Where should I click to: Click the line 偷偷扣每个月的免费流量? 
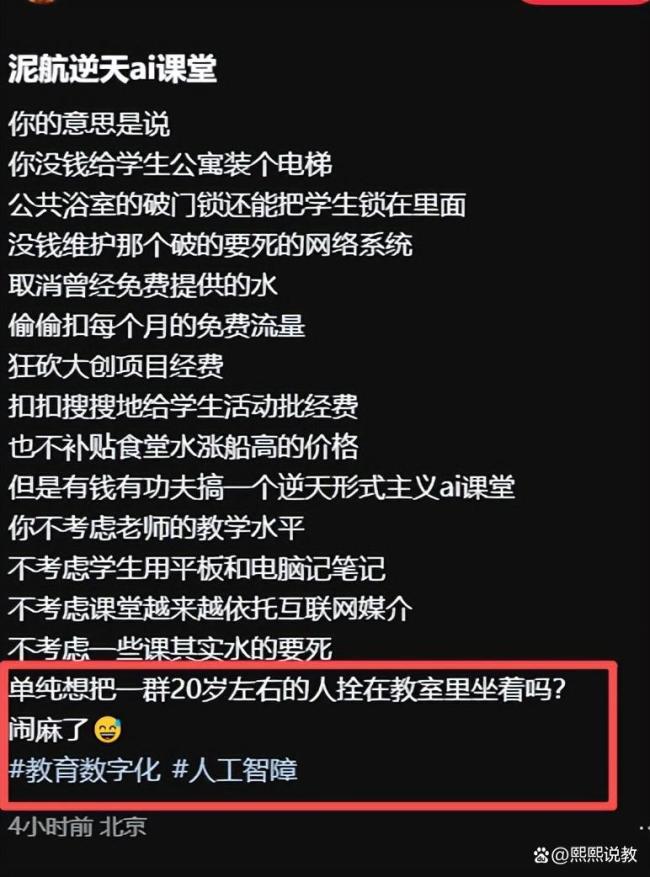pyautogui.click(x=157, y=326)
